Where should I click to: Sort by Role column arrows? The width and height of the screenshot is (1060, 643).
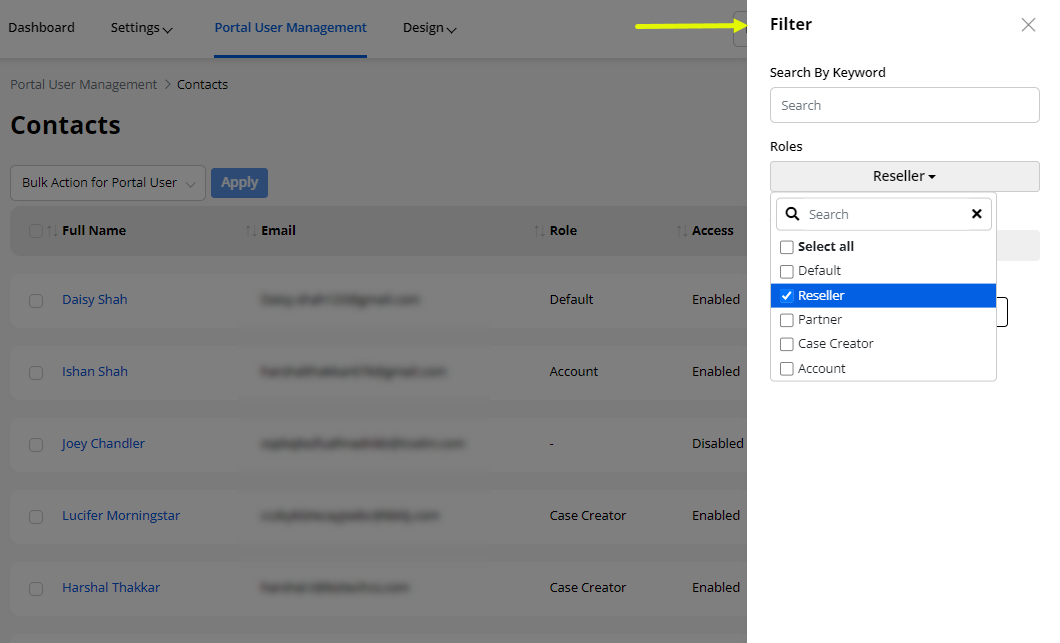541,231
